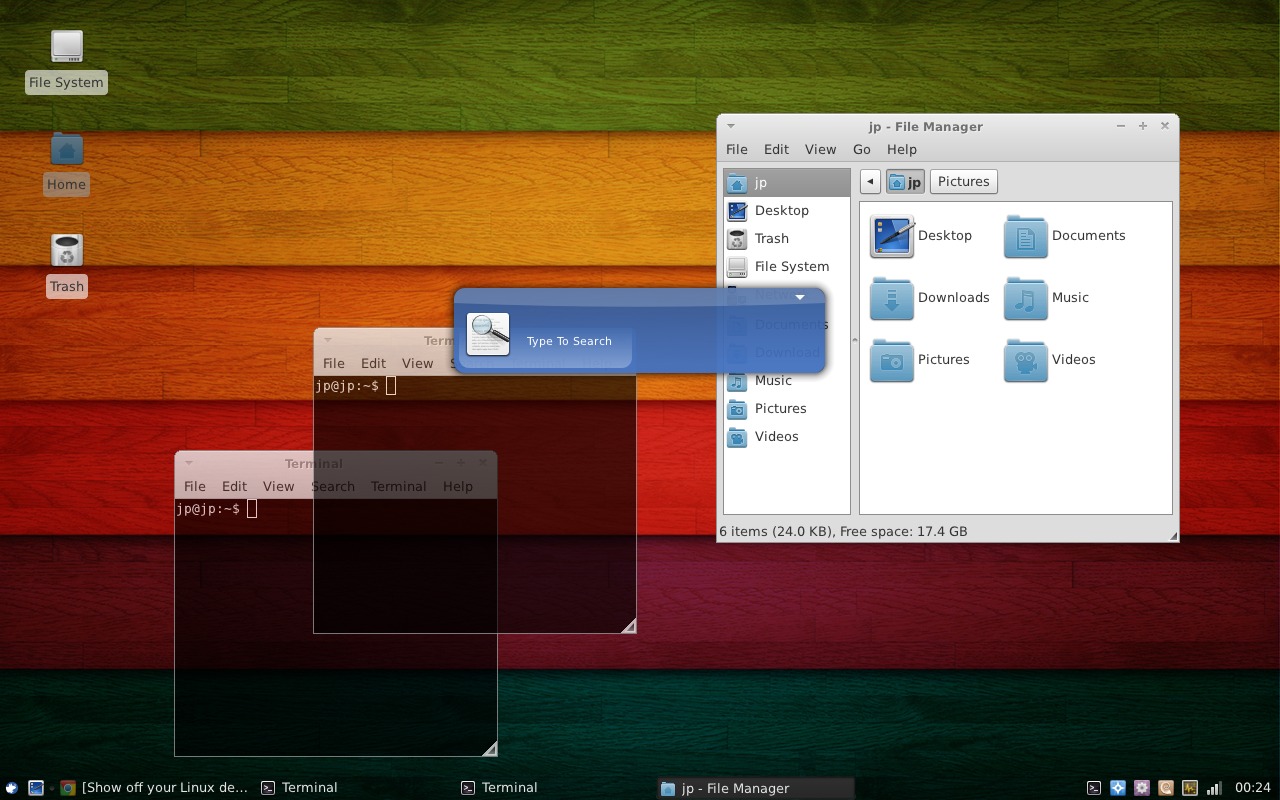The height and width of the screenshot is (800, 1280).
Task: Select the Documents folder in the main pane
Action: click(1065, 236)
